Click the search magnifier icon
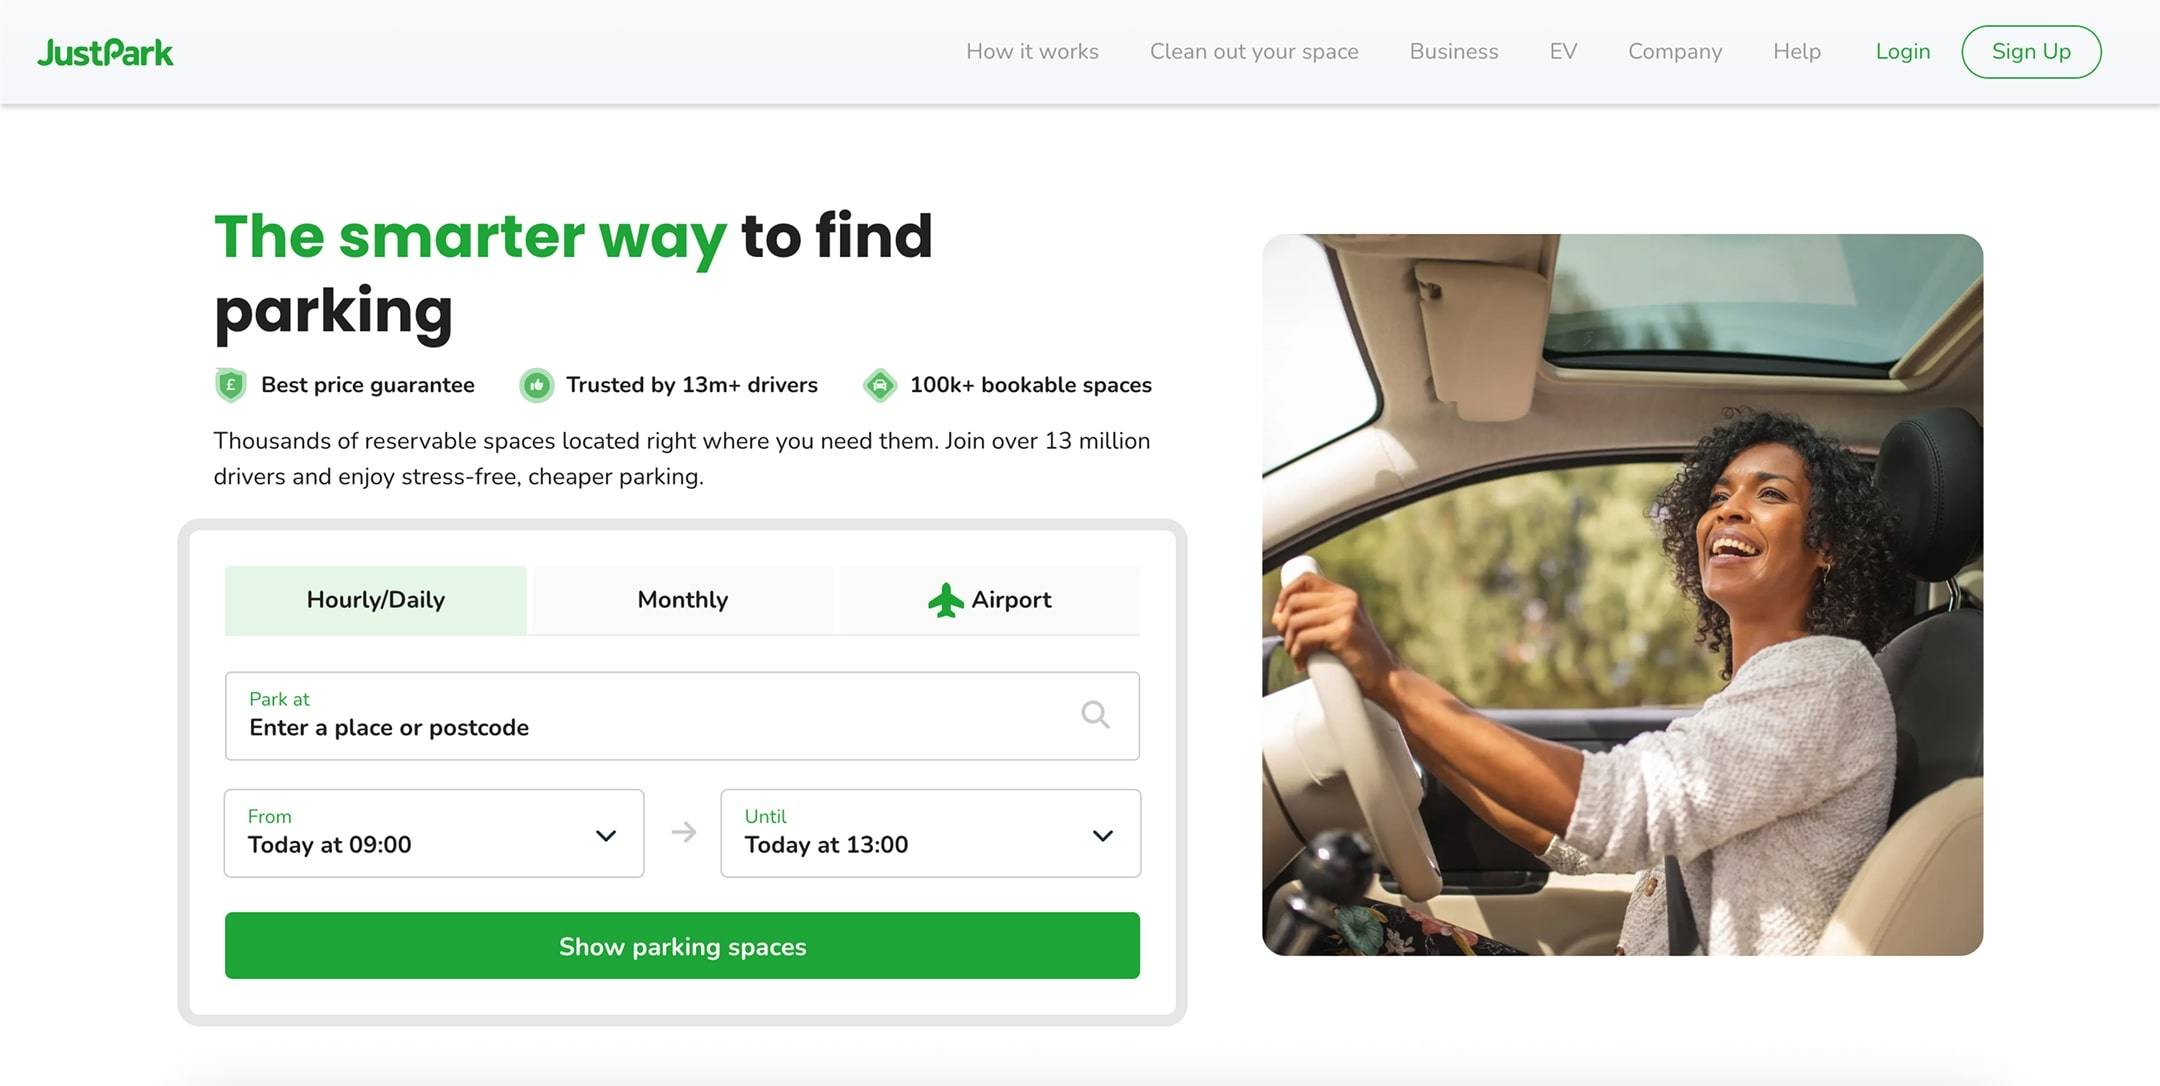The height and width of the screenshot is (1086, 2160). coord(1095,714)
